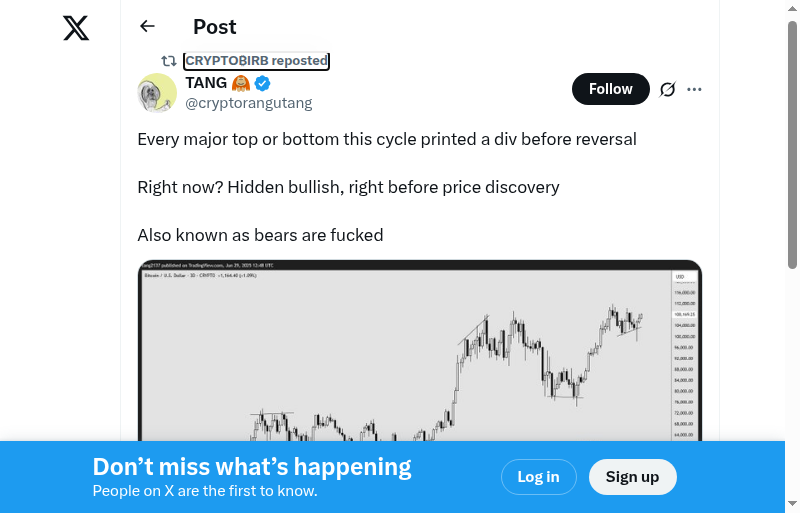Image resolution: width=800 pixels, height=513 pixels.
Task: Click the Post heading at top
Action: coord(215,27)
